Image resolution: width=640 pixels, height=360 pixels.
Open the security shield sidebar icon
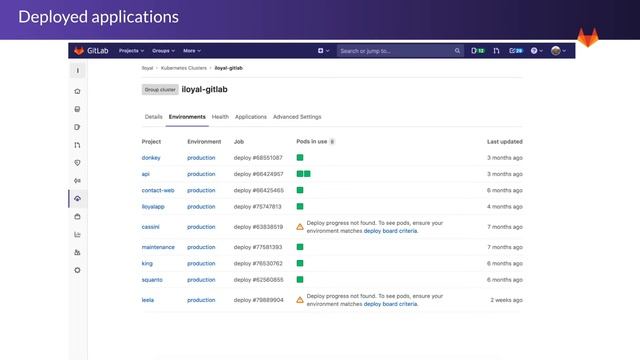78,163
